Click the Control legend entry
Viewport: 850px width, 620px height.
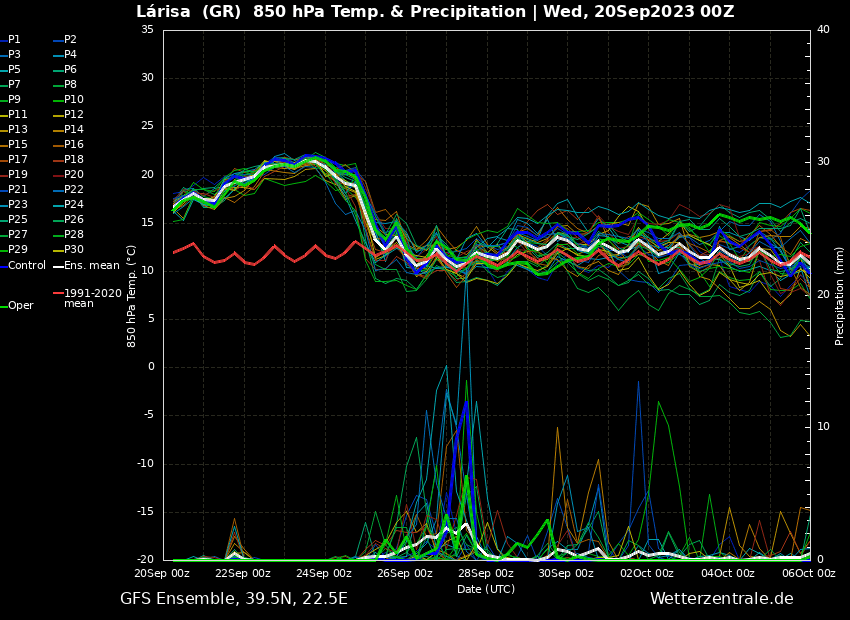point(26,265)
